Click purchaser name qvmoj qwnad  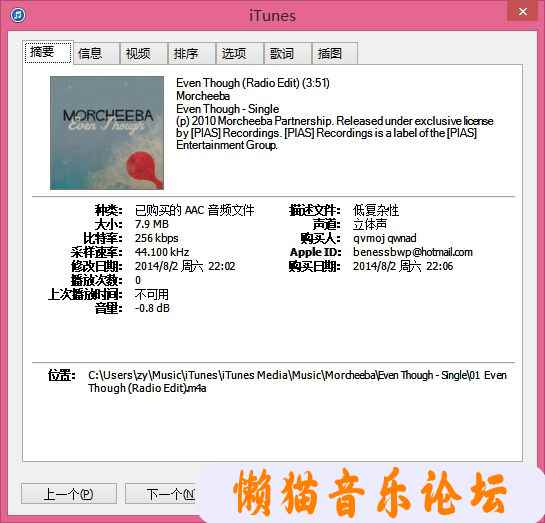pos(384,238)
